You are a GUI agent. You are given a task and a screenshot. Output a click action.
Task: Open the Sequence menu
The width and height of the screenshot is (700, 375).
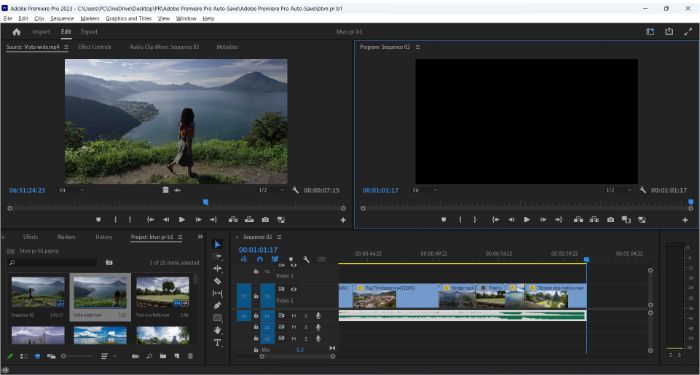(62, 18)
